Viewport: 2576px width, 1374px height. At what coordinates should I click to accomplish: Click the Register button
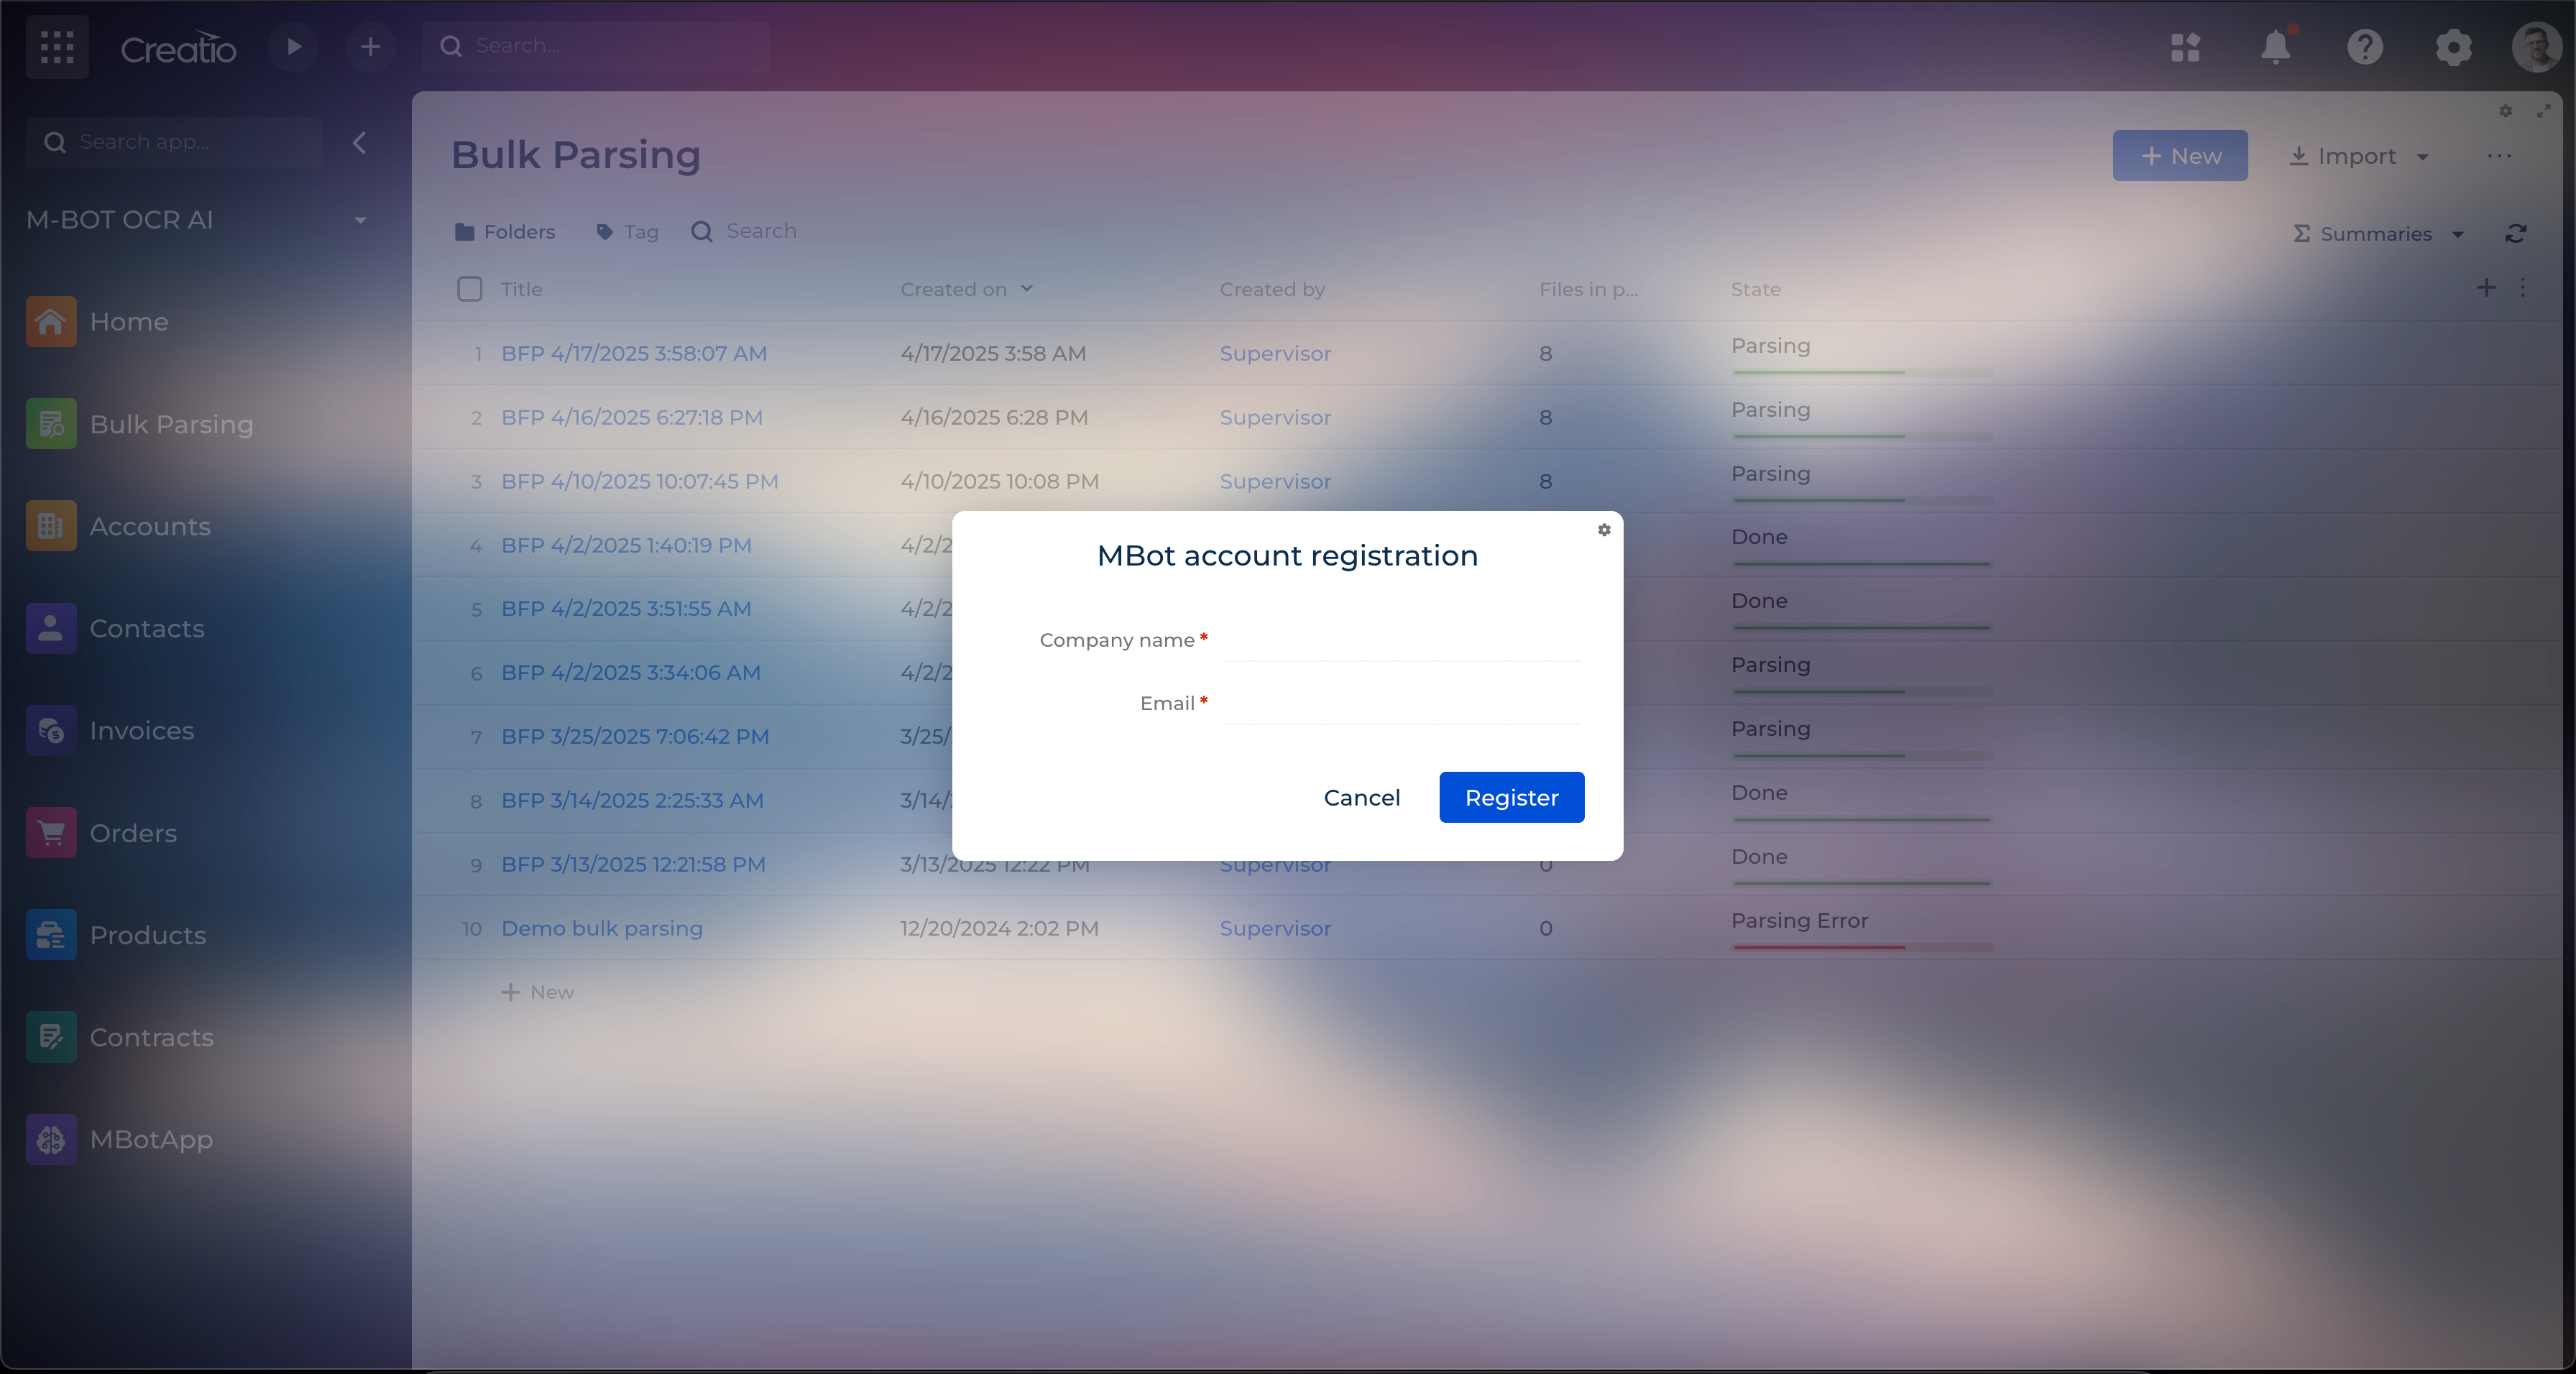coord(1511,797)
